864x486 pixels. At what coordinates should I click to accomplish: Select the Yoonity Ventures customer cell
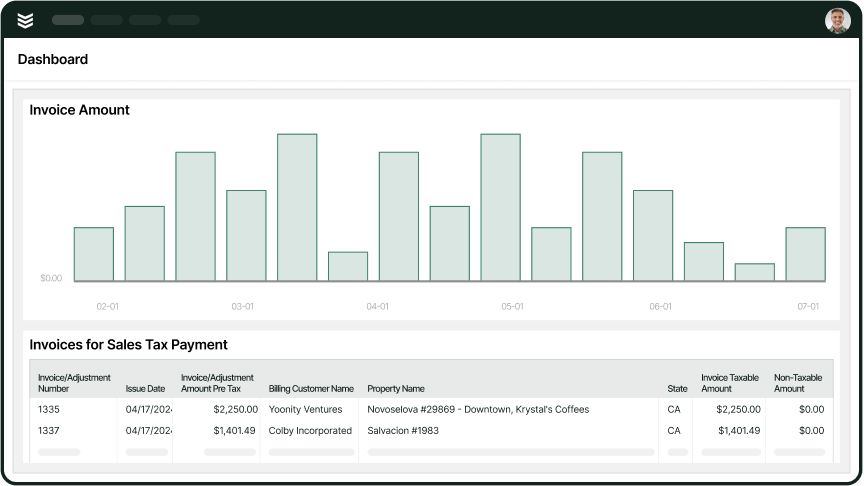pyautogui.click(x=306, y=409)
